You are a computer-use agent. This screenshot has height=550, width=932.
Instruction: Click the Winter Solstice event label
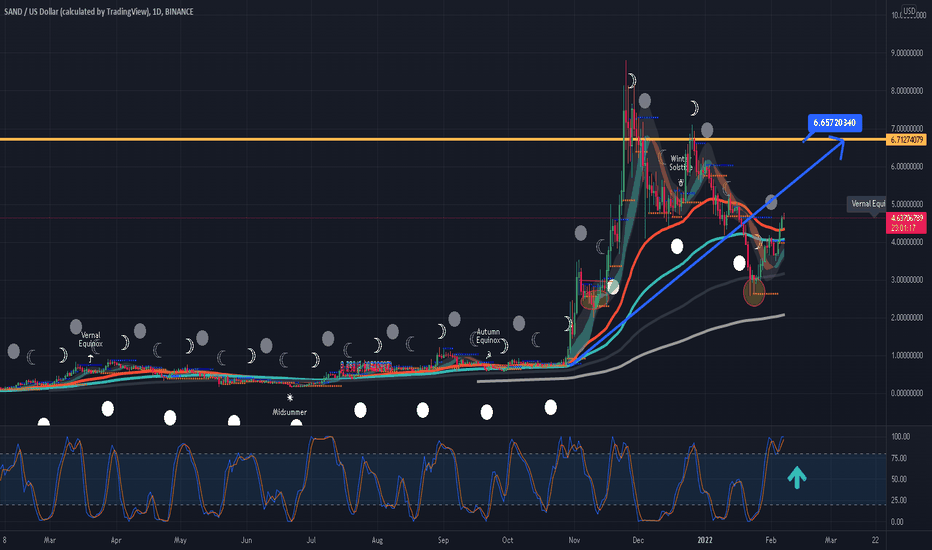(681, 163)
